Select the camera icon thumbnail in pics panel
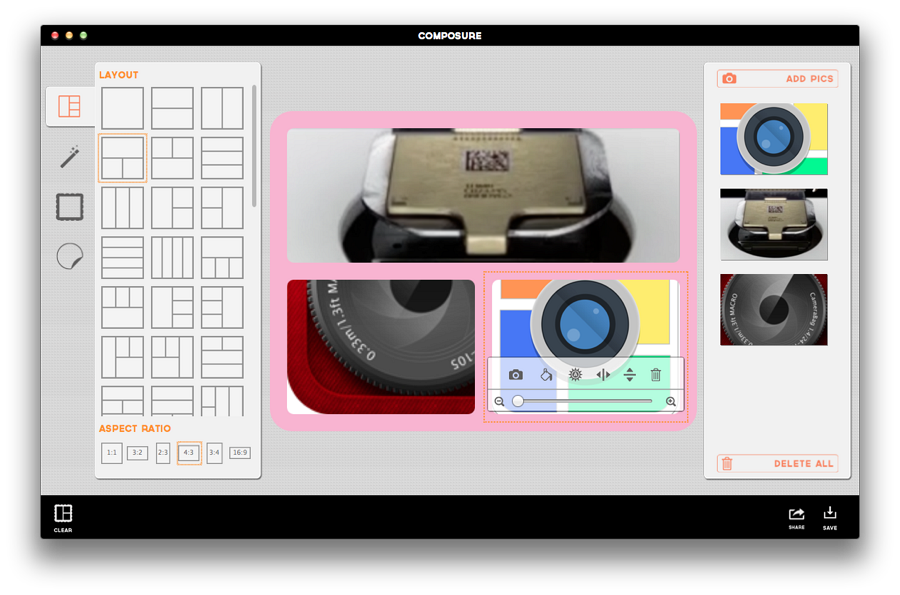This screenshot has height=595, width=900. 774,139
